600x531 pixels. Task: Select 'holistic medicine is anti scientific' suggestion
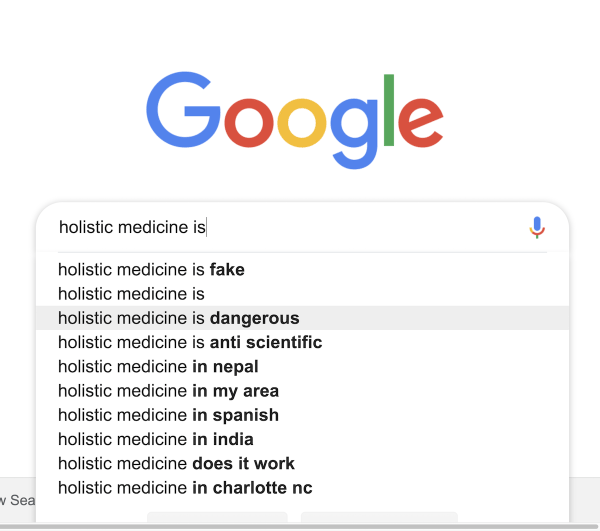[190, 343]
